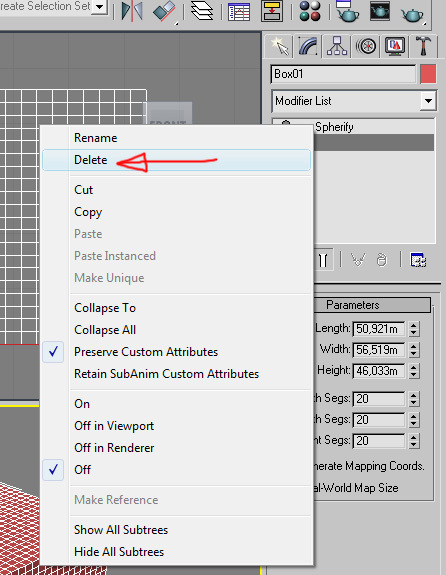Choose Rename from context menu

pyautogui.click(x=176, y=138)
